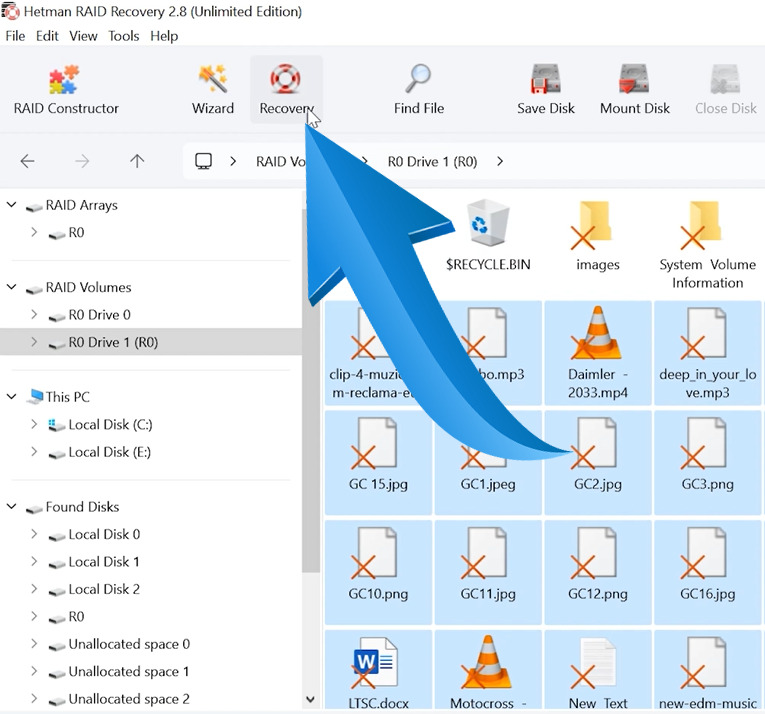Expand Local Disk (C:)
This screenshot has height=714, width=765.
pyautogui.click(x=34, y=424)
